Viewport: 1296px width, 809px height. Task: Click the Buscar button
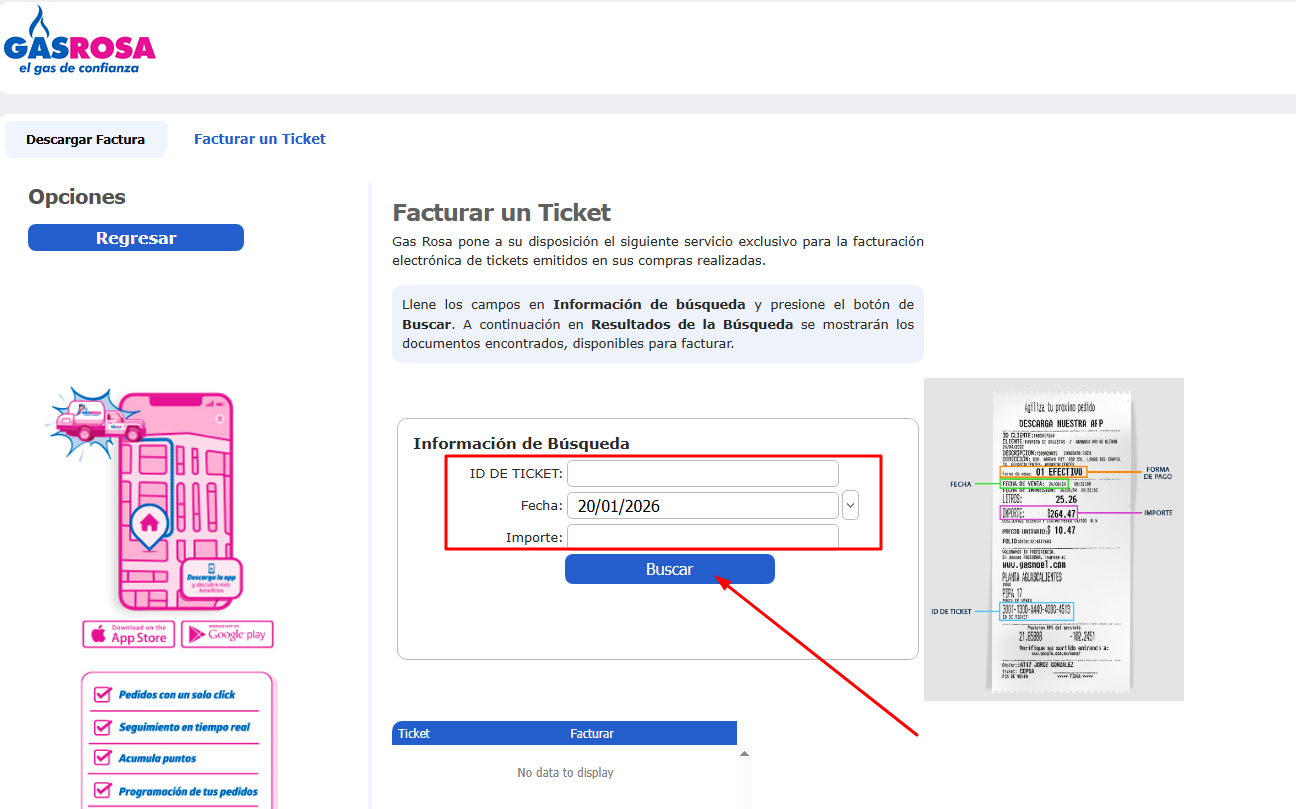point(669,569)
